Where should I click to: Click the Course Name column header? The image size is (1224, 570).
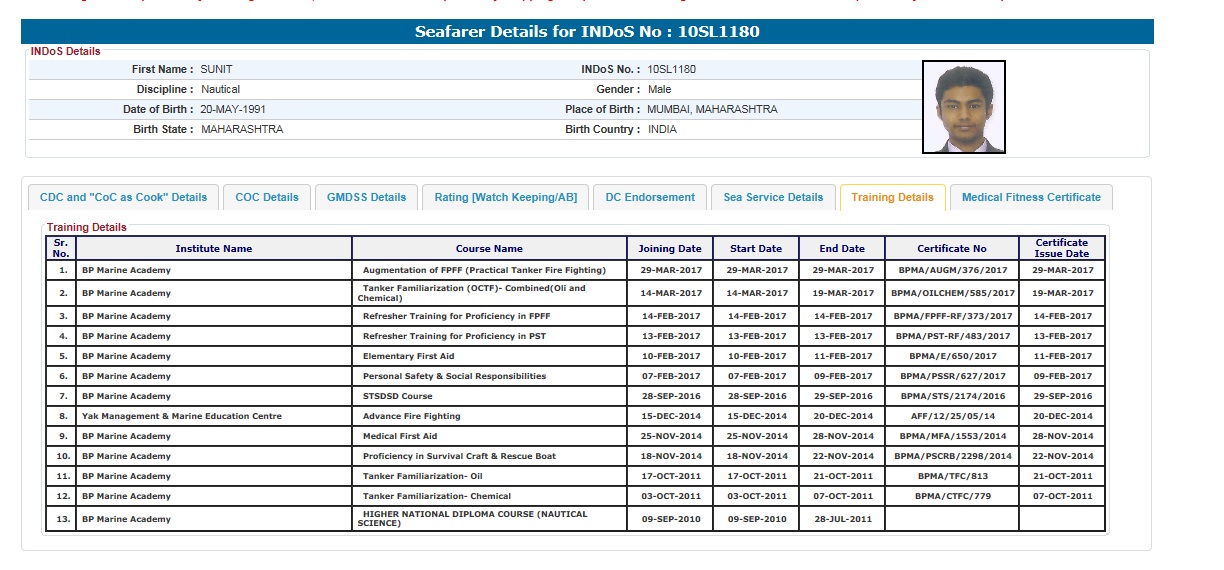(x=489, y=249)
